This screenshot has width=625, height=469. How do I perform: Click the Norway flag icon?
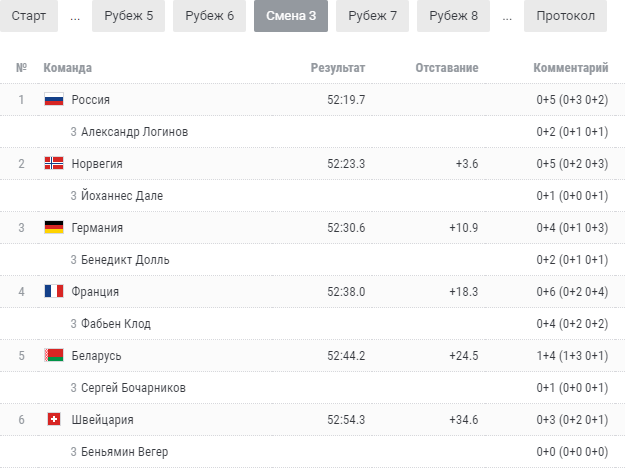(x=54, y=163)
